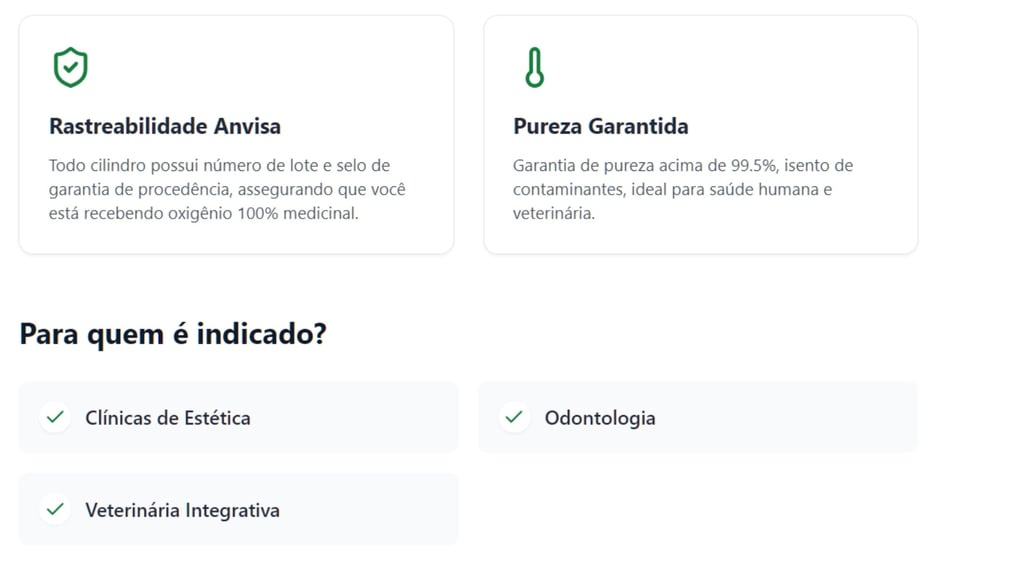Viewport: 1024px width, 577px height.
Task: Select the Pureza Garantida heading
Action: (x=600, y=127)
